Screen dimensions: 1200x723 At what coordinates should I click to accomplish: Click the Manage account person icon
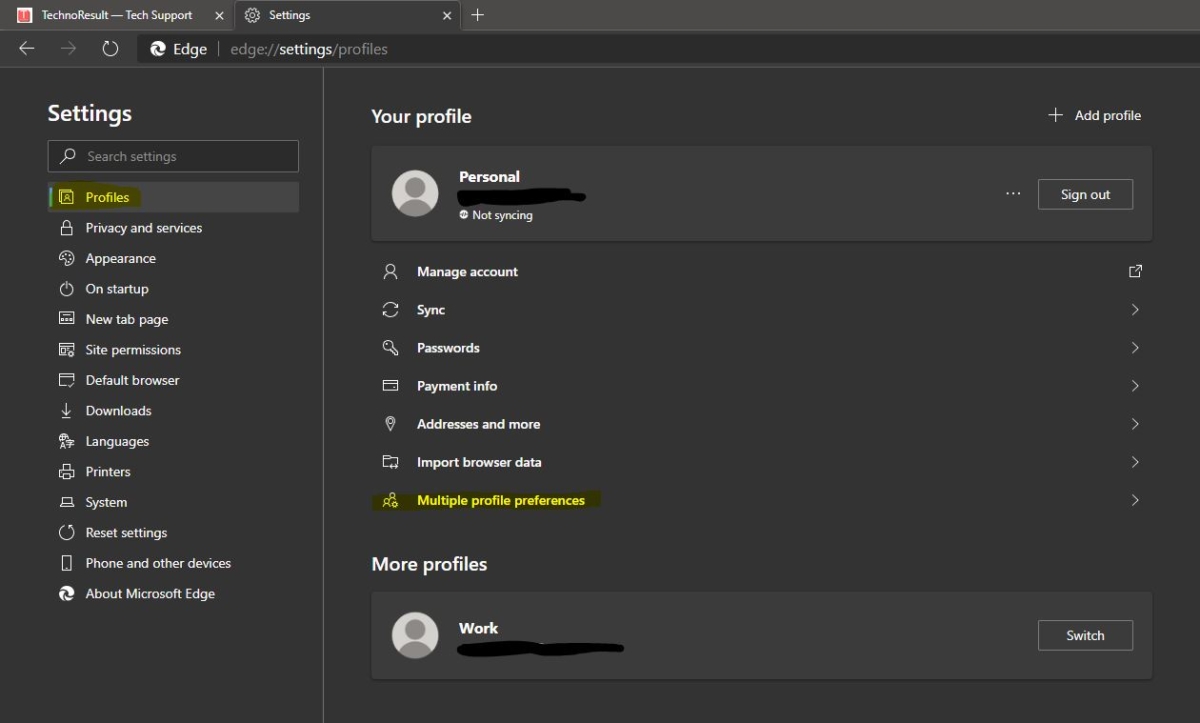click(x=391, y=271)
